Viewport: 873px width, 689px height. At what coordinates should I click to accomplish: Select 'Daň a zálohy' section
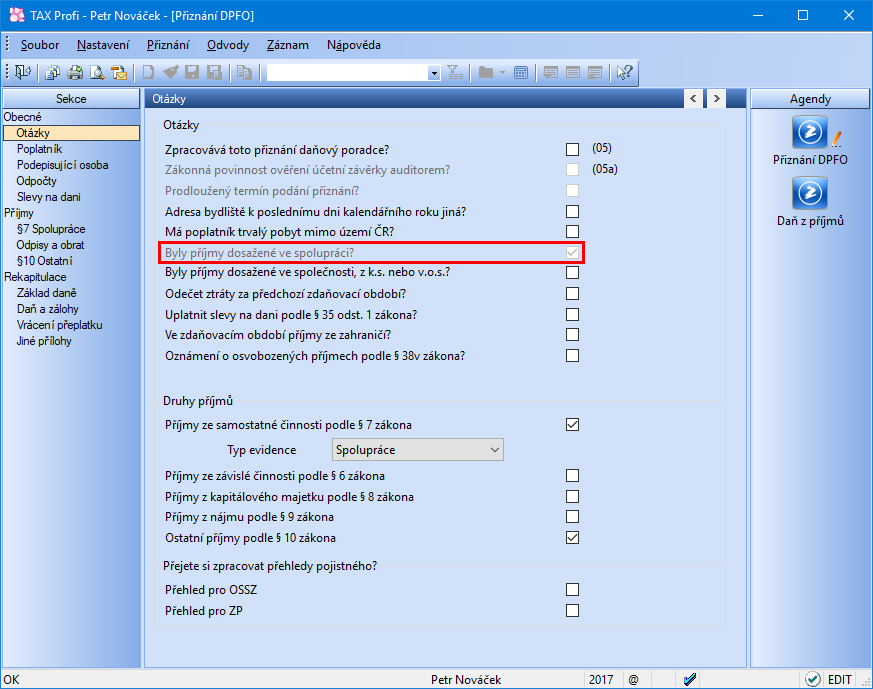tap(47, 309)
